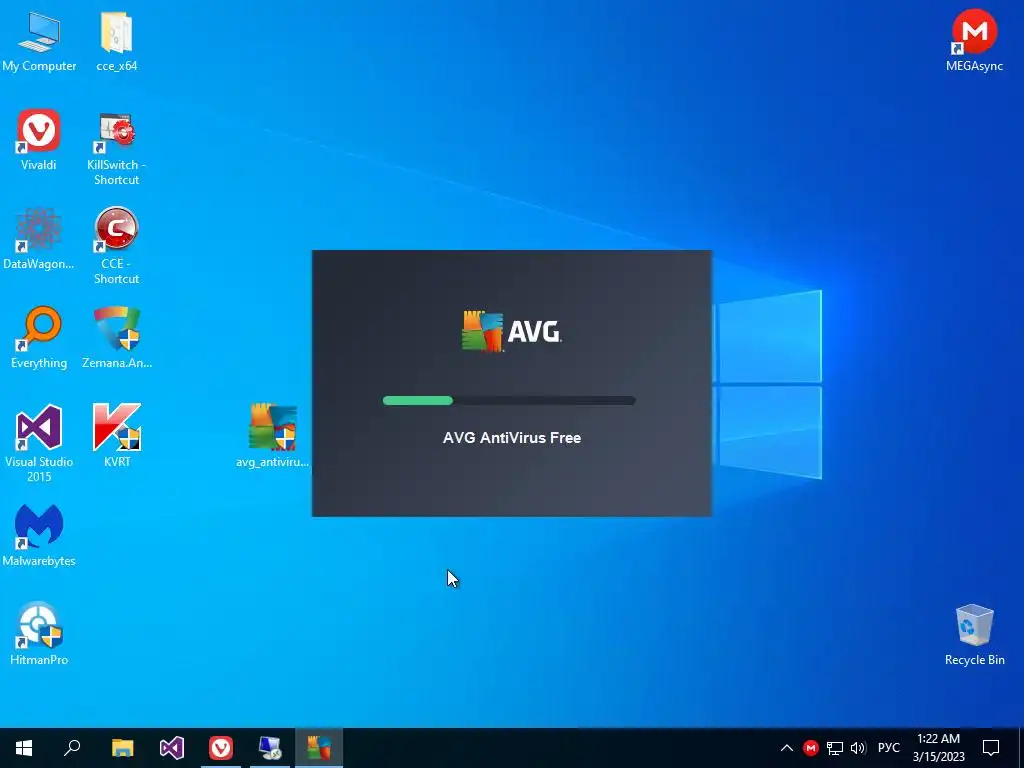The image size is (1024, 768).
Task: Show hidden tray icons chevron
Action: [x=787, y=748]
